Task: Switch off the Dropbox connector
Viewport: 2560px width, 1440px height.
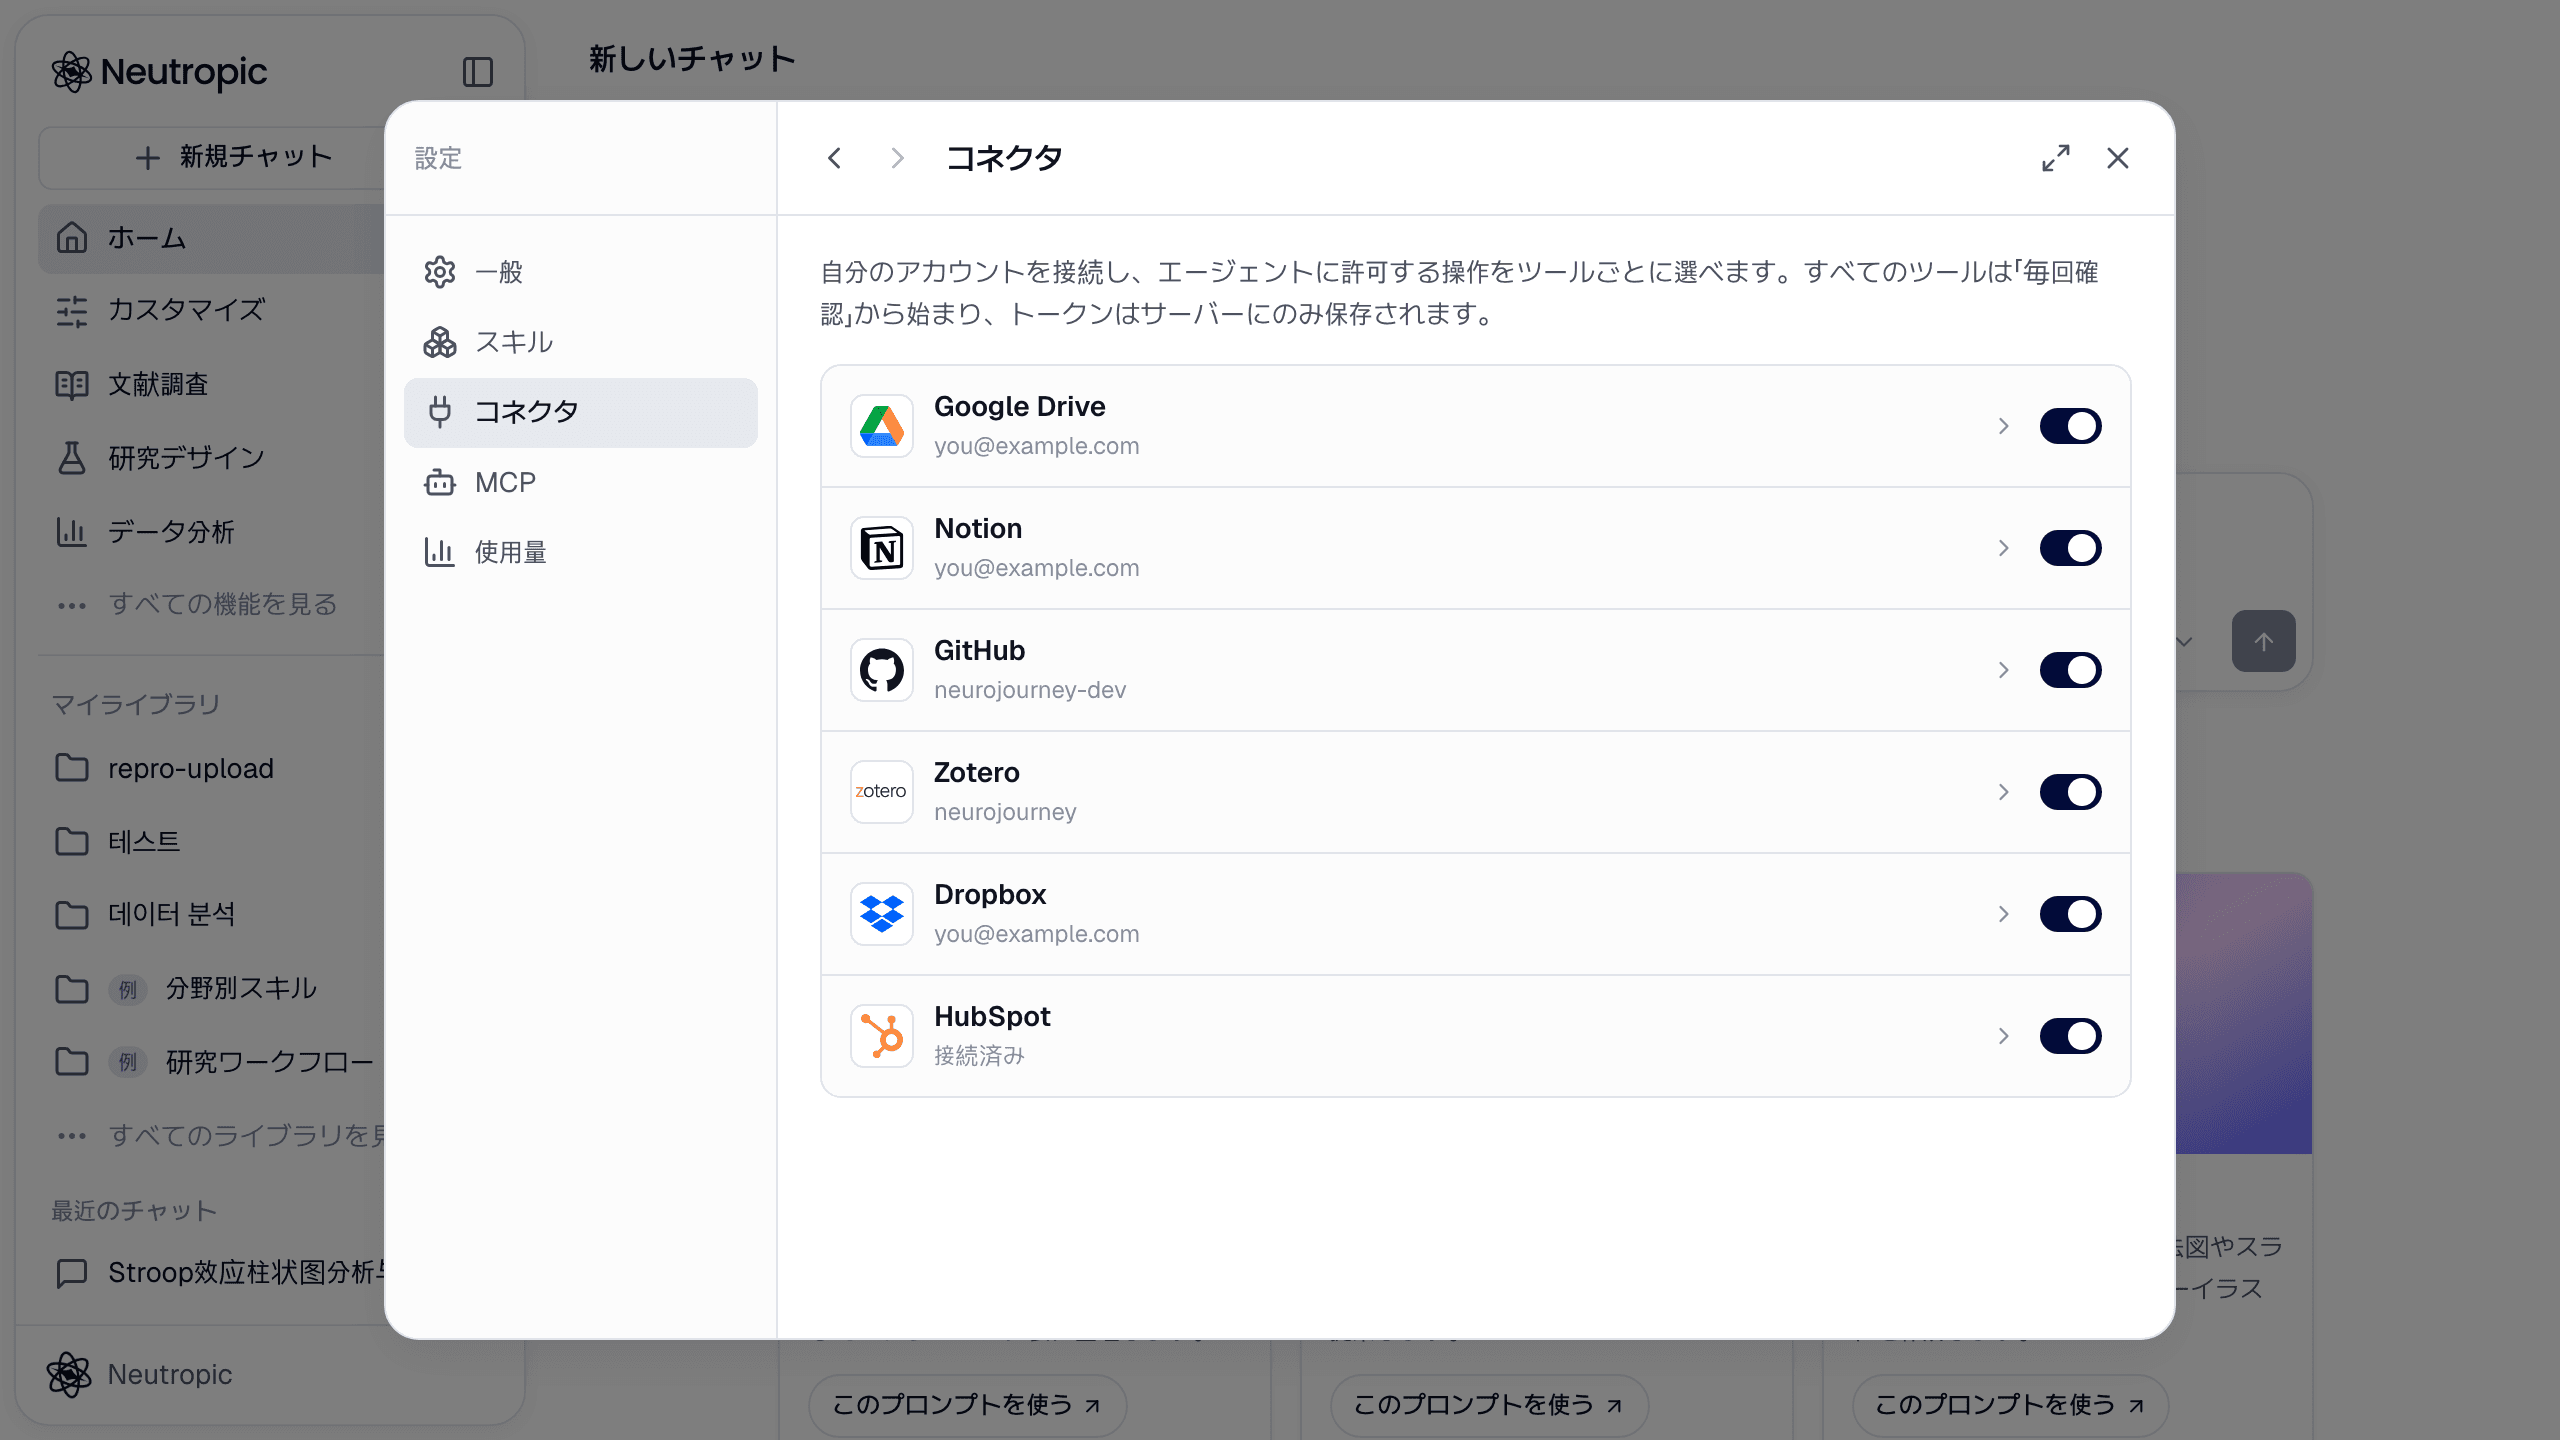Action: click(x=2070, y=914)
